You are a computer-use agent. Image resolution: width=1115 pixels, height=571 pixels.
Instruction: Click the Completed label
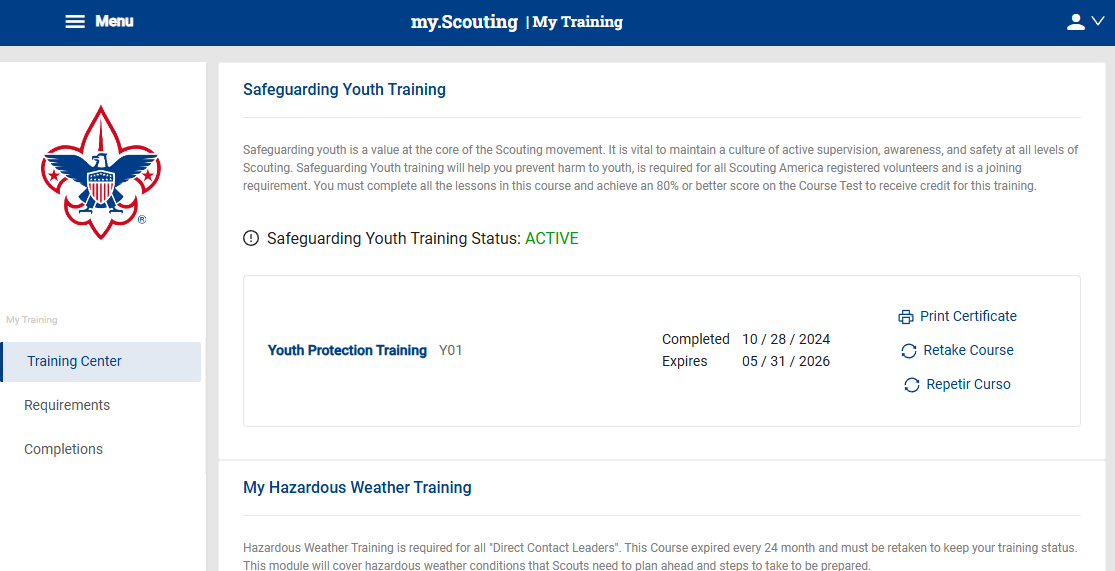point(695,339)
